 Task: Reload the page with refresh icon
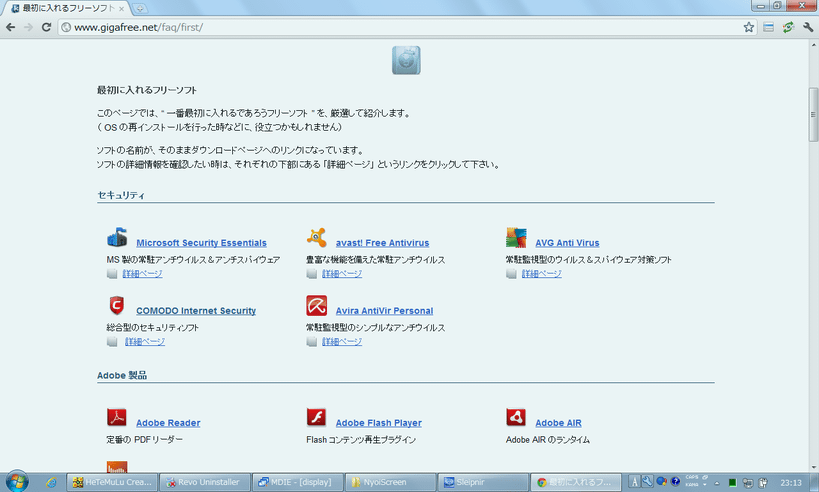pos(46,27)
